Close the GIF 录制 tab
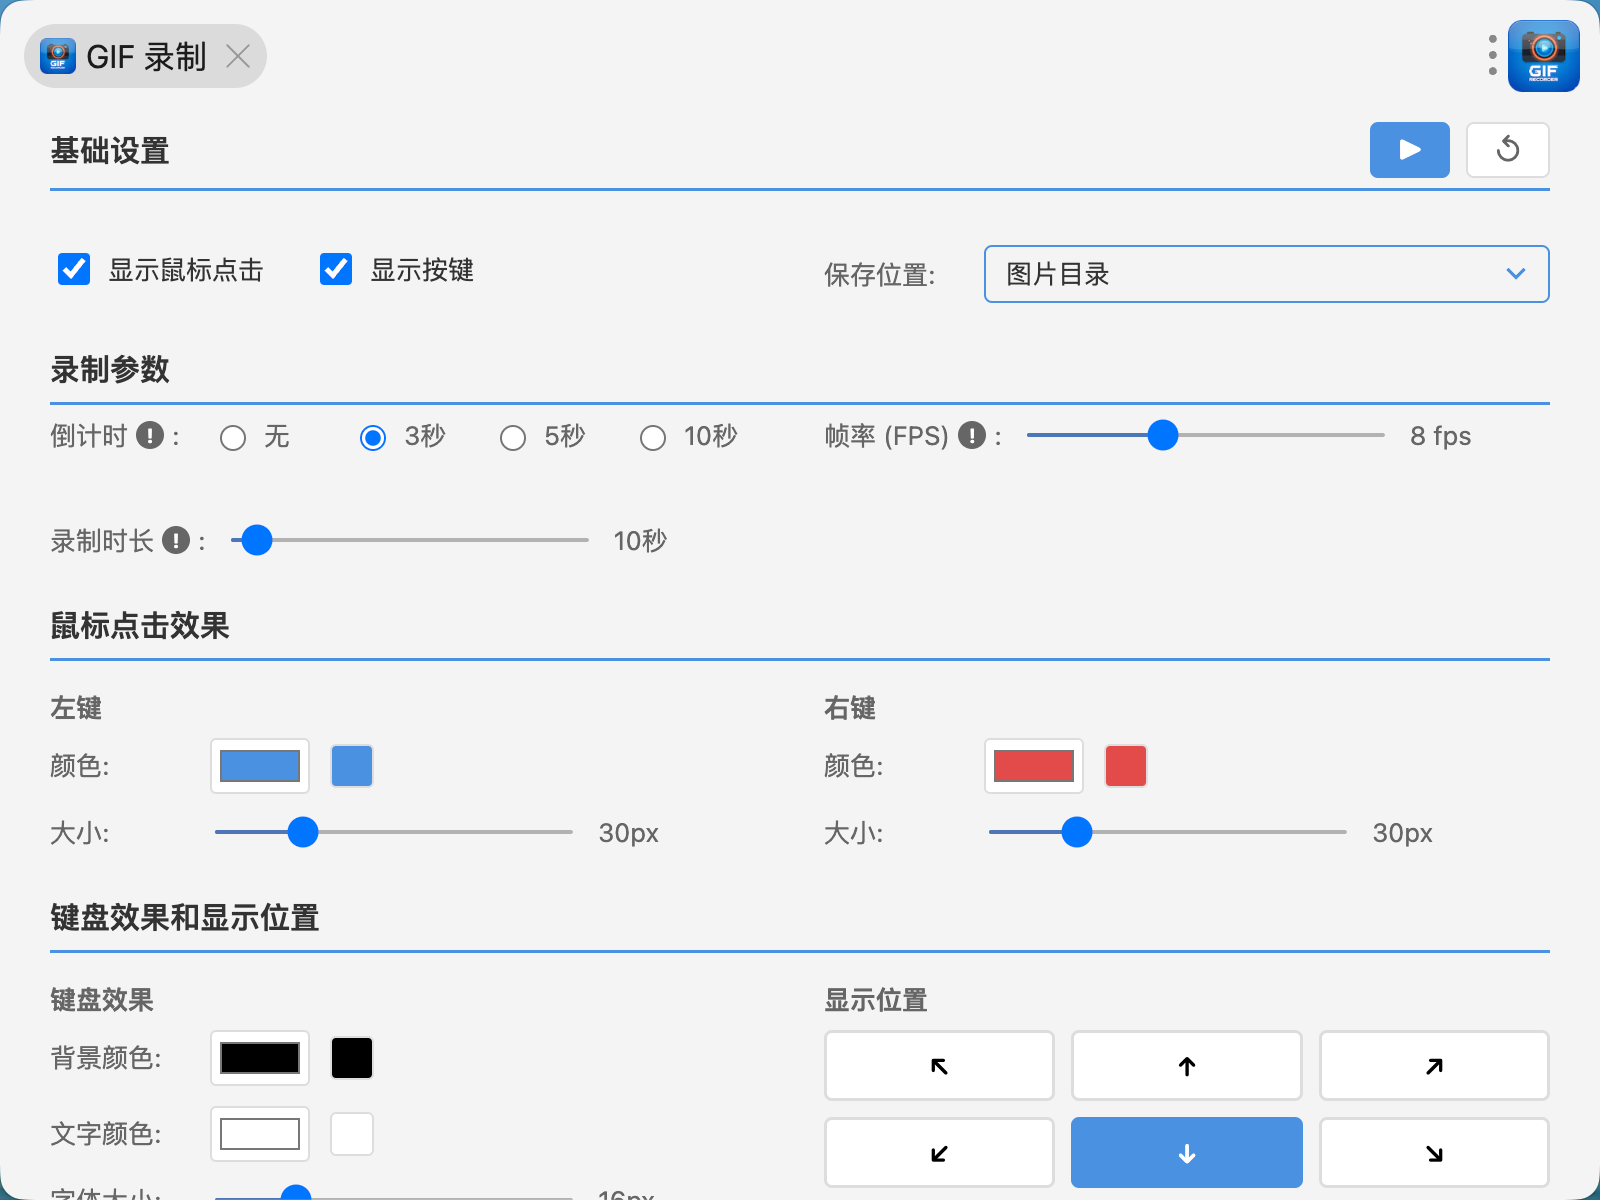The width and height of the screenshot is (1600, 1200). [238, 57]
